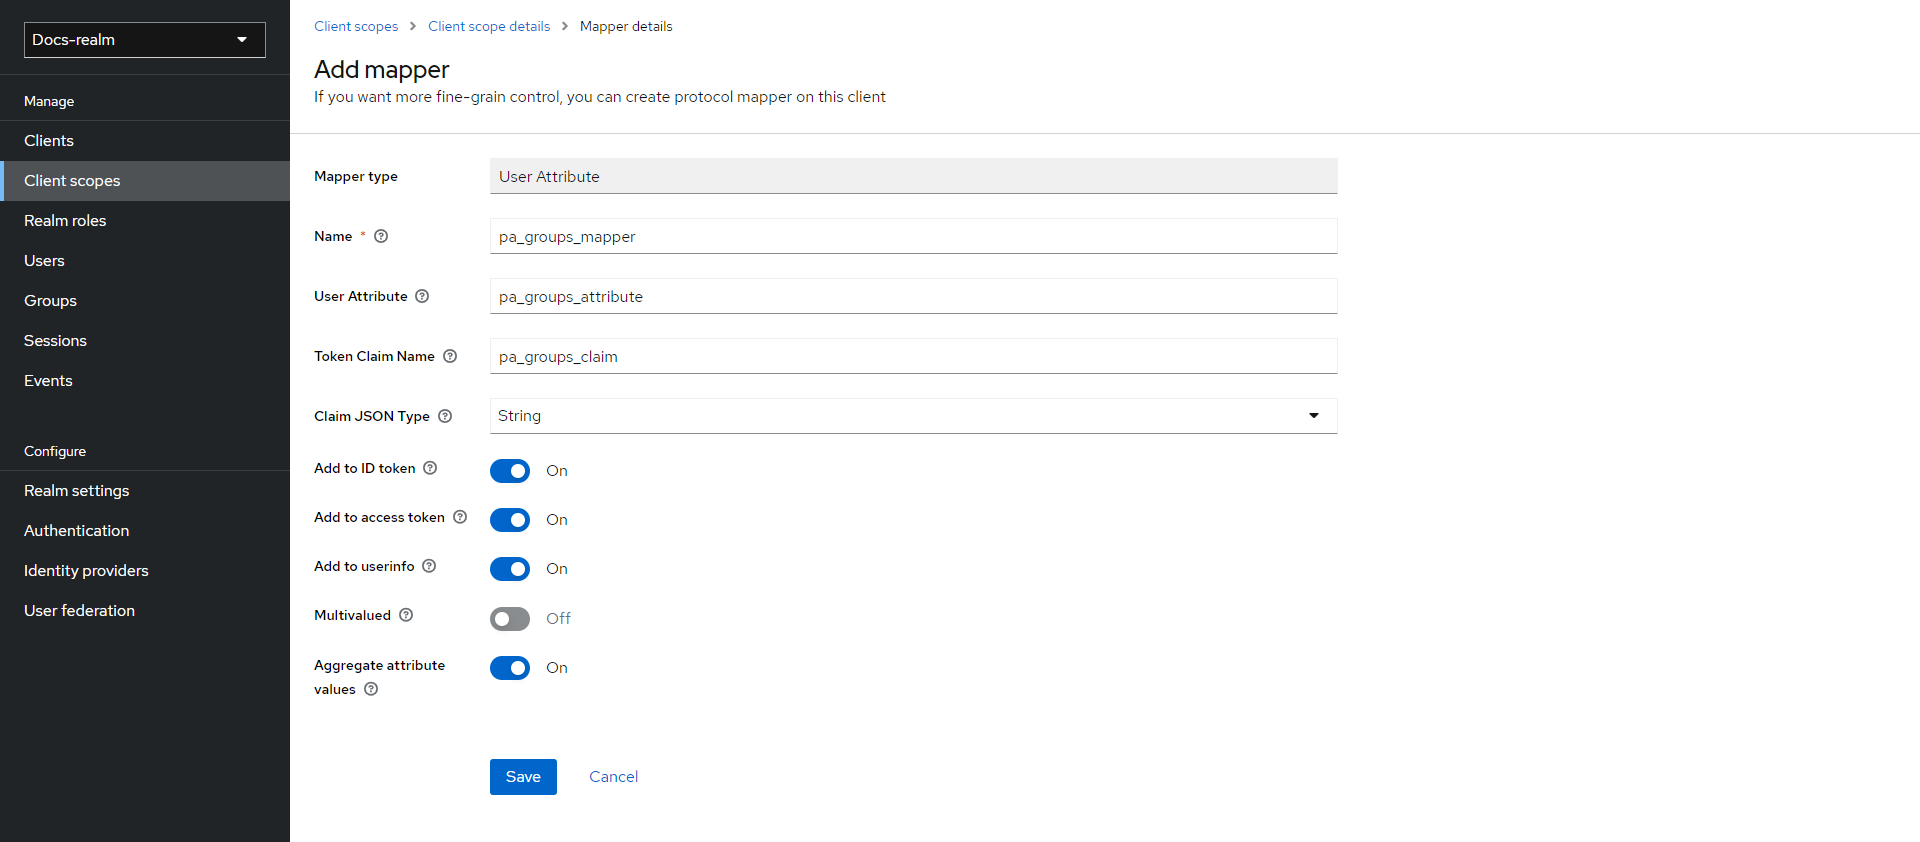The width and height of the screenshot is (1920, 842).
Task: Click Multivalued help question mark icon
Action: coord(406,615)
